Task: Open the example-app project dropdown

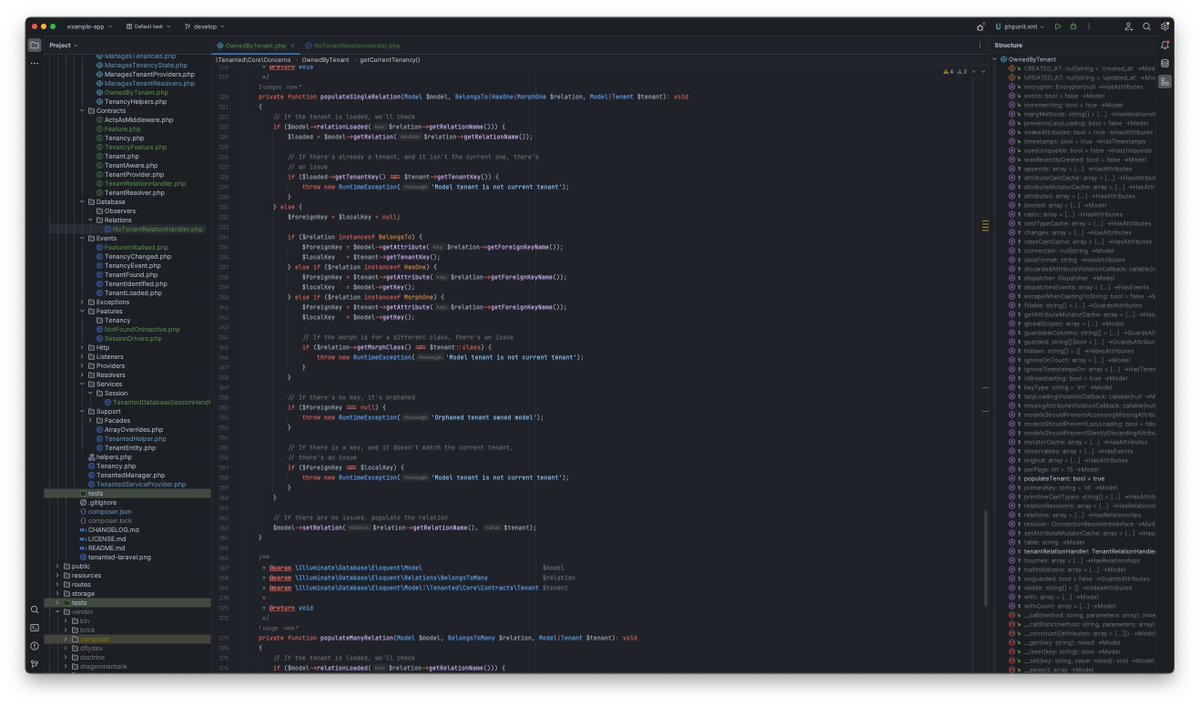Action: pyautogui.click(x=89, y=27)
